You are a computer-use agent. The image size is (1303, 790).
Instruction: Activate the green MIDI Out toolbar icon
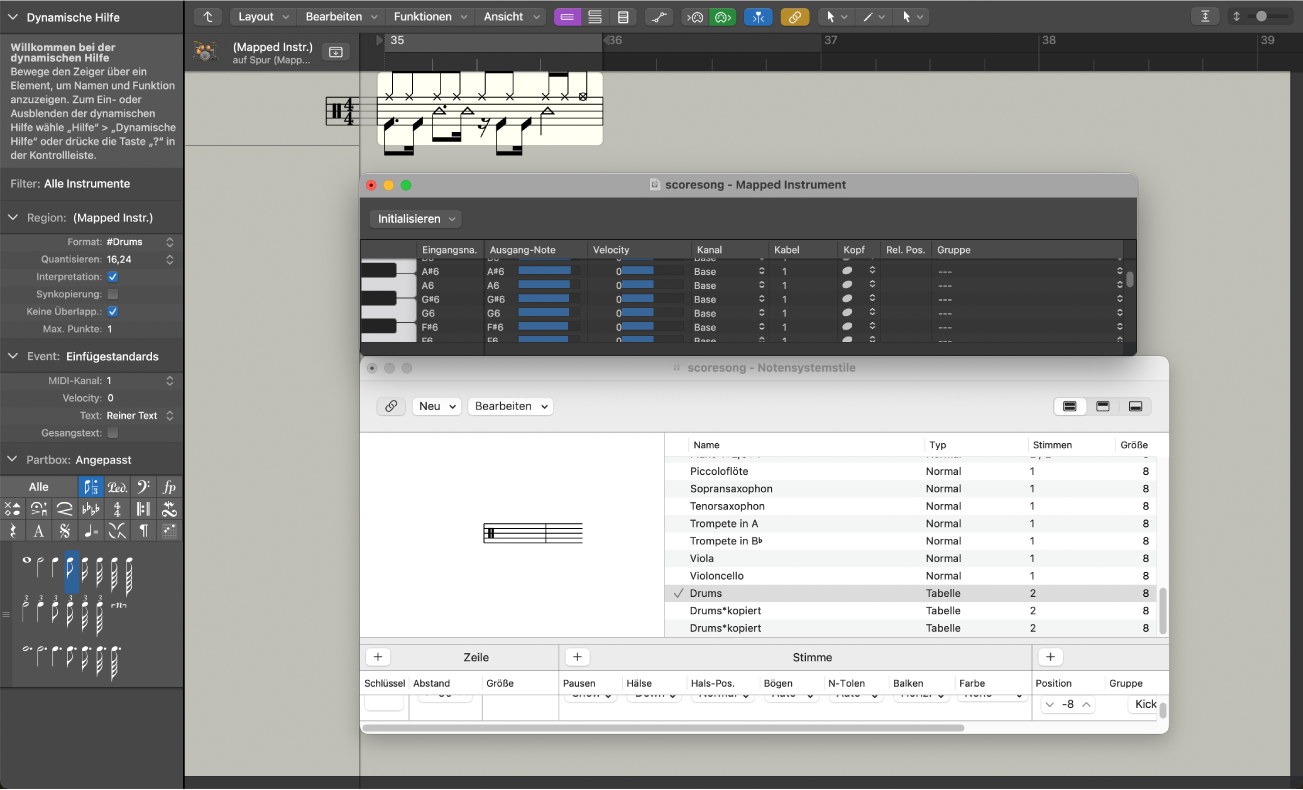tap(724, 16)
